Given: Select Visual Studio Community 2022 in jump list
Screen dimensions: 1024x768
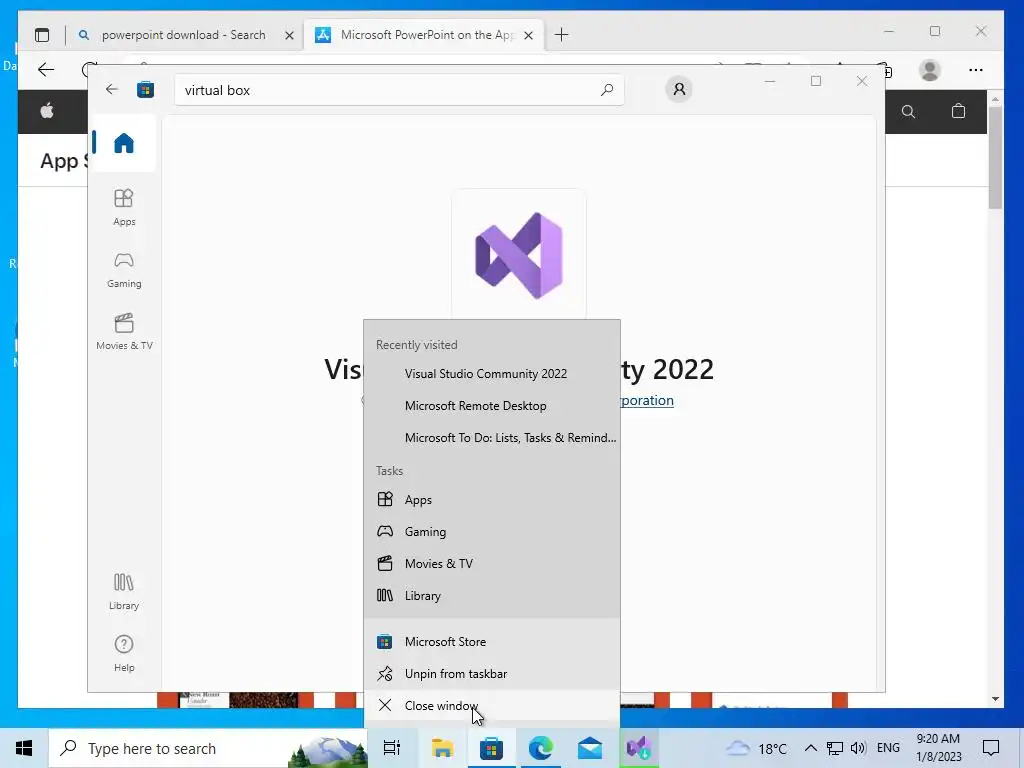Looking at the screenshot, I should [492, 374].
